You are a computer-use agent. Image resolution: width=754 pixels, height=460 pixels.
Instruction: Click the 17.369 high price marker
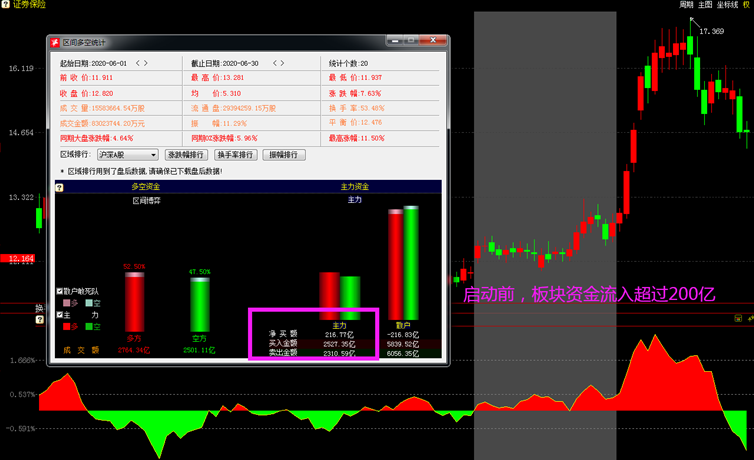[x=711, y=31]
